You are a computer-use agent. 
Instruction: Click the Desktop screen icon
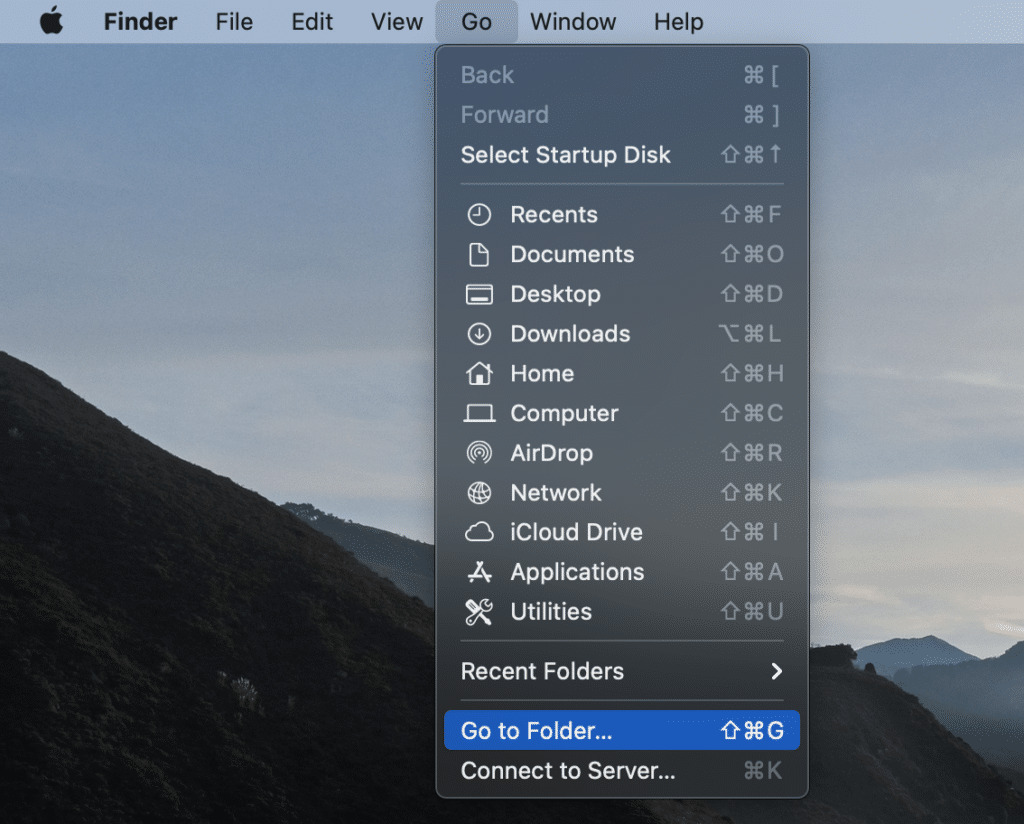tap(479, 294)
